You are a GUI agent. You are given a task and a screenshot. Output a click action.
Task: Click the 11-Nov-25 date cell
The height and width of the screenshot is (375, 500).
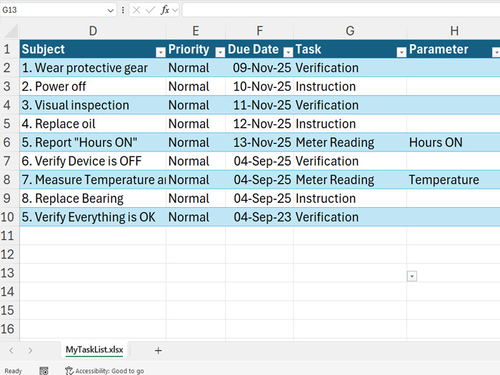point(260,105)
